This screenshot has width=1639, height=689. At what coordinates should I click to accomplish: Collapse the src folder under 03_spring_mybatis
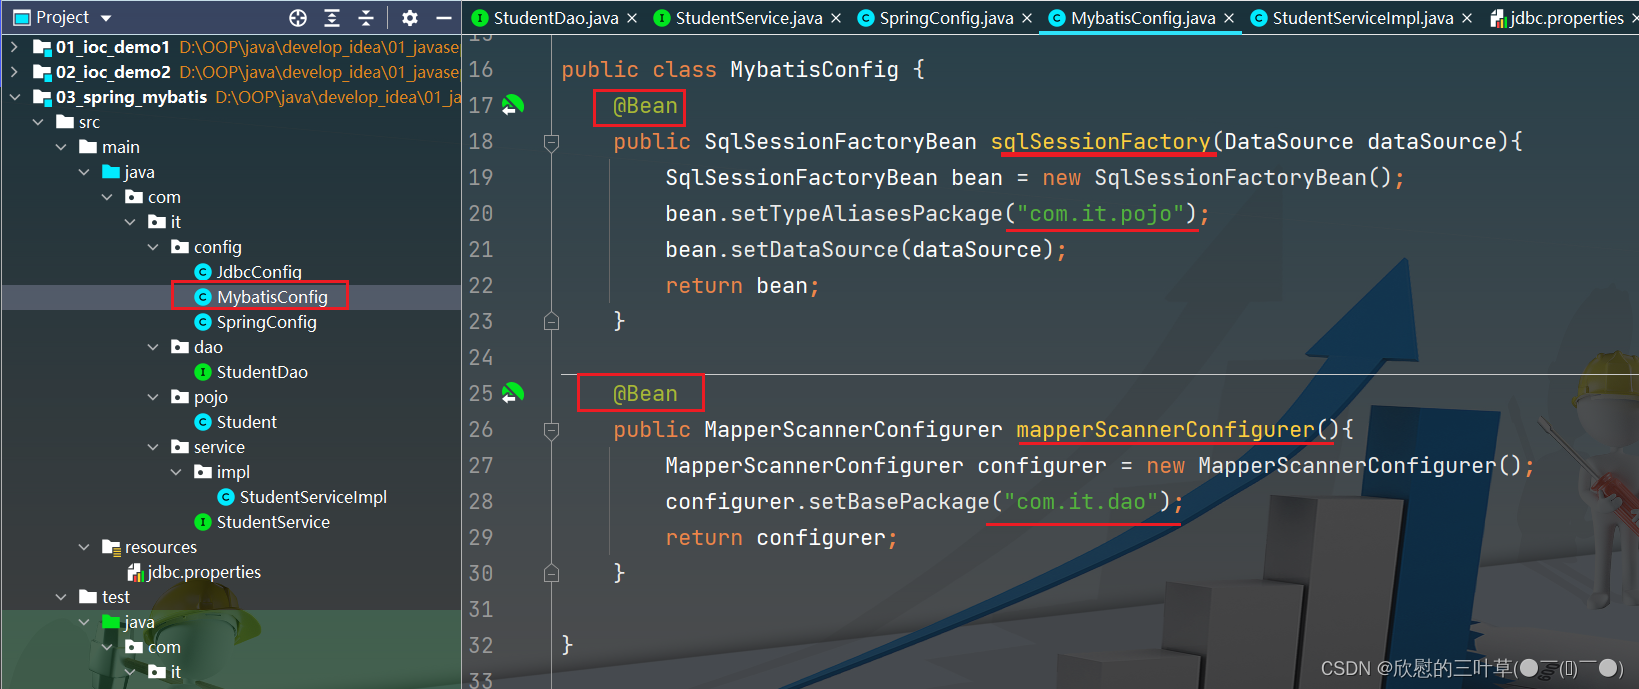pyautogui.click(x=38, y=122)
